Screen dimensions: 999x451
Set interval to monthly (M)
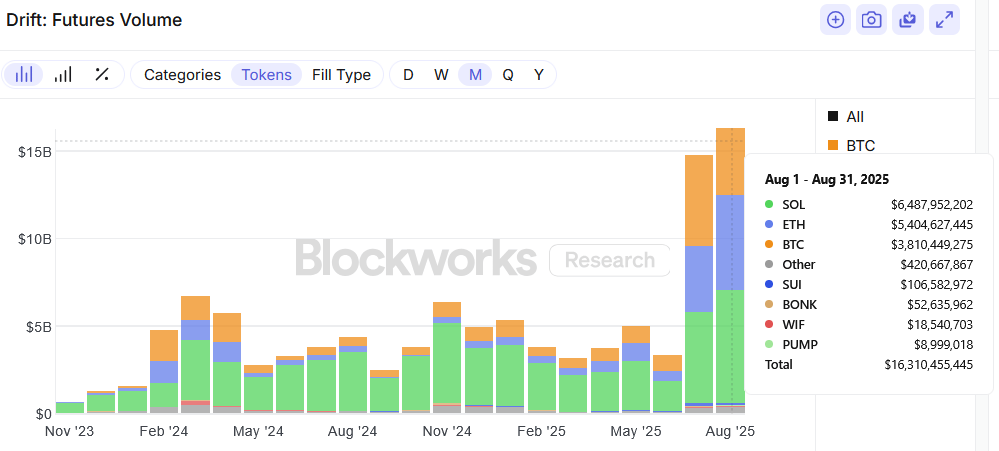475,75
